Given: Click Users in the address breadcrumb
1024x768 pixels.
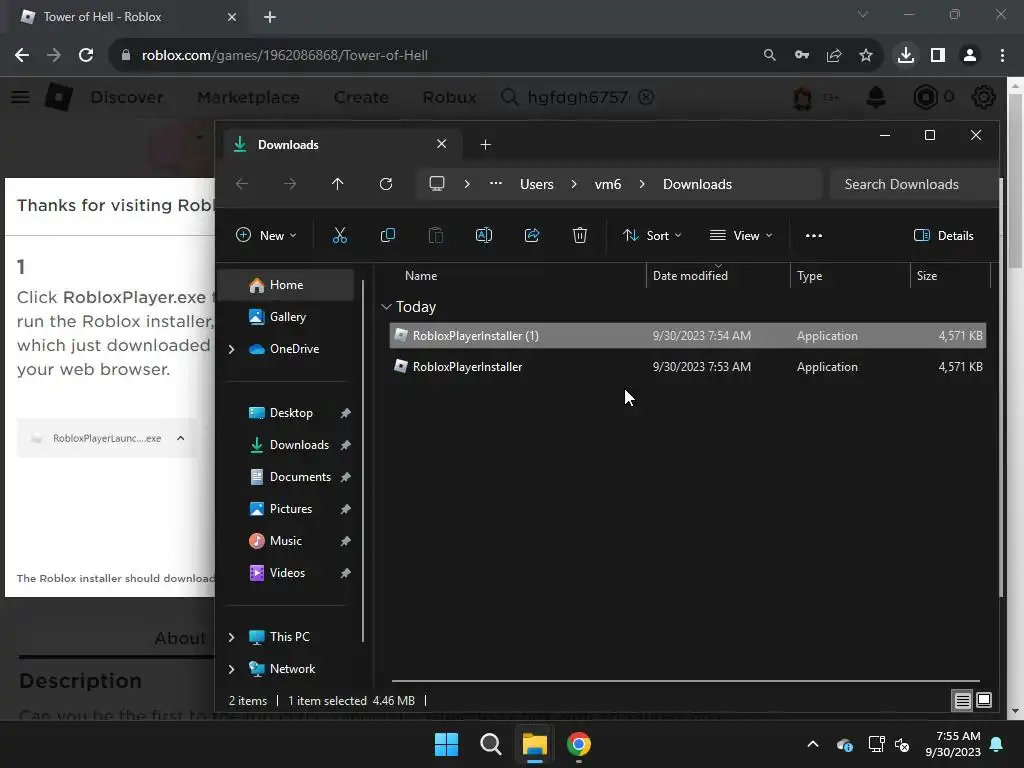Looking at the screenshot, I should point(537,184).
